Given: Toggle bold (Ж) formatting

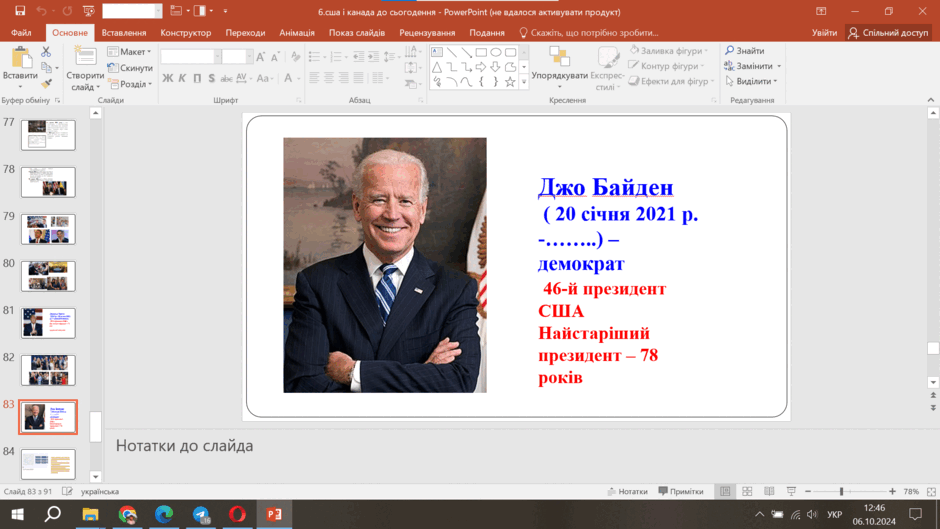Looking at the screenshot, I should (168, 78).
